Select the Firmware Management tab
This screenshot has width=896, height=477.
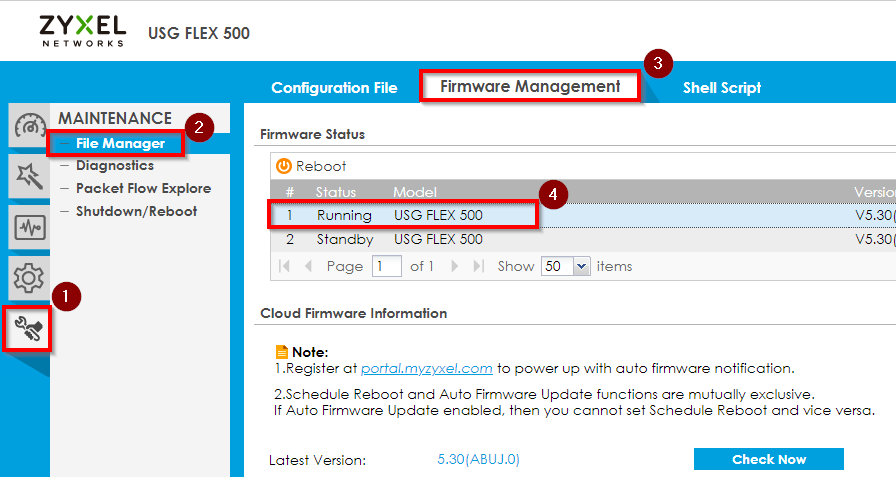pos(530,87)
